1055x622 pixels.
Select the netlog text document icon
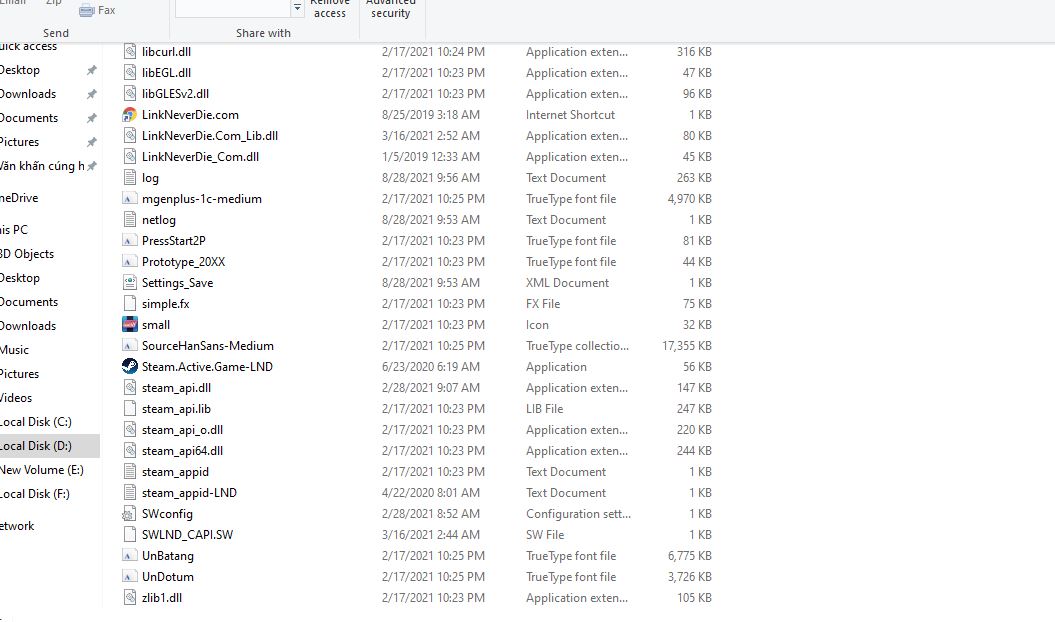tap(129, 220)
